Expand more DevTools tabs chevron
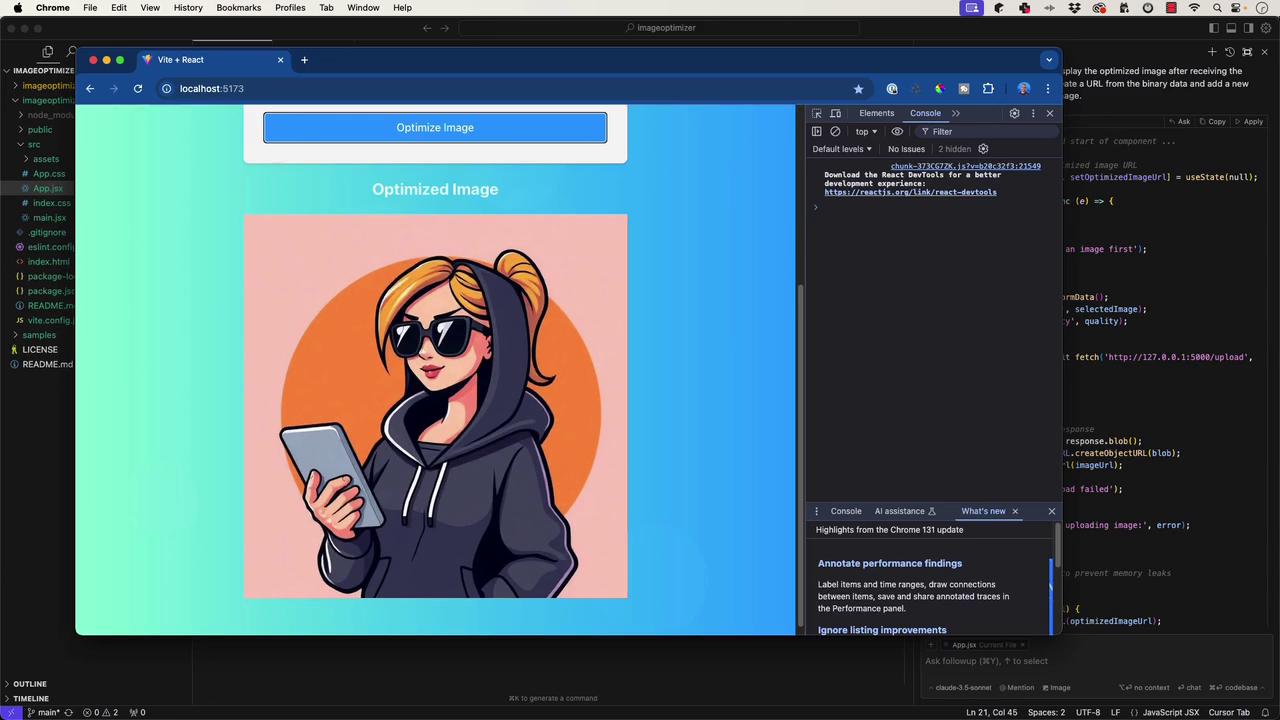 pos(956,114)
